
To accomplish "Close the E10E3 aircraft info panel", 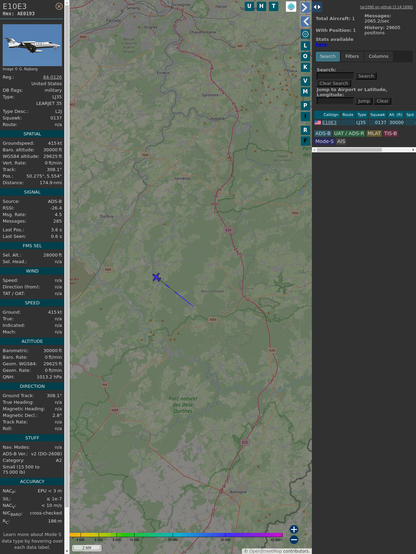I will 59,6.
